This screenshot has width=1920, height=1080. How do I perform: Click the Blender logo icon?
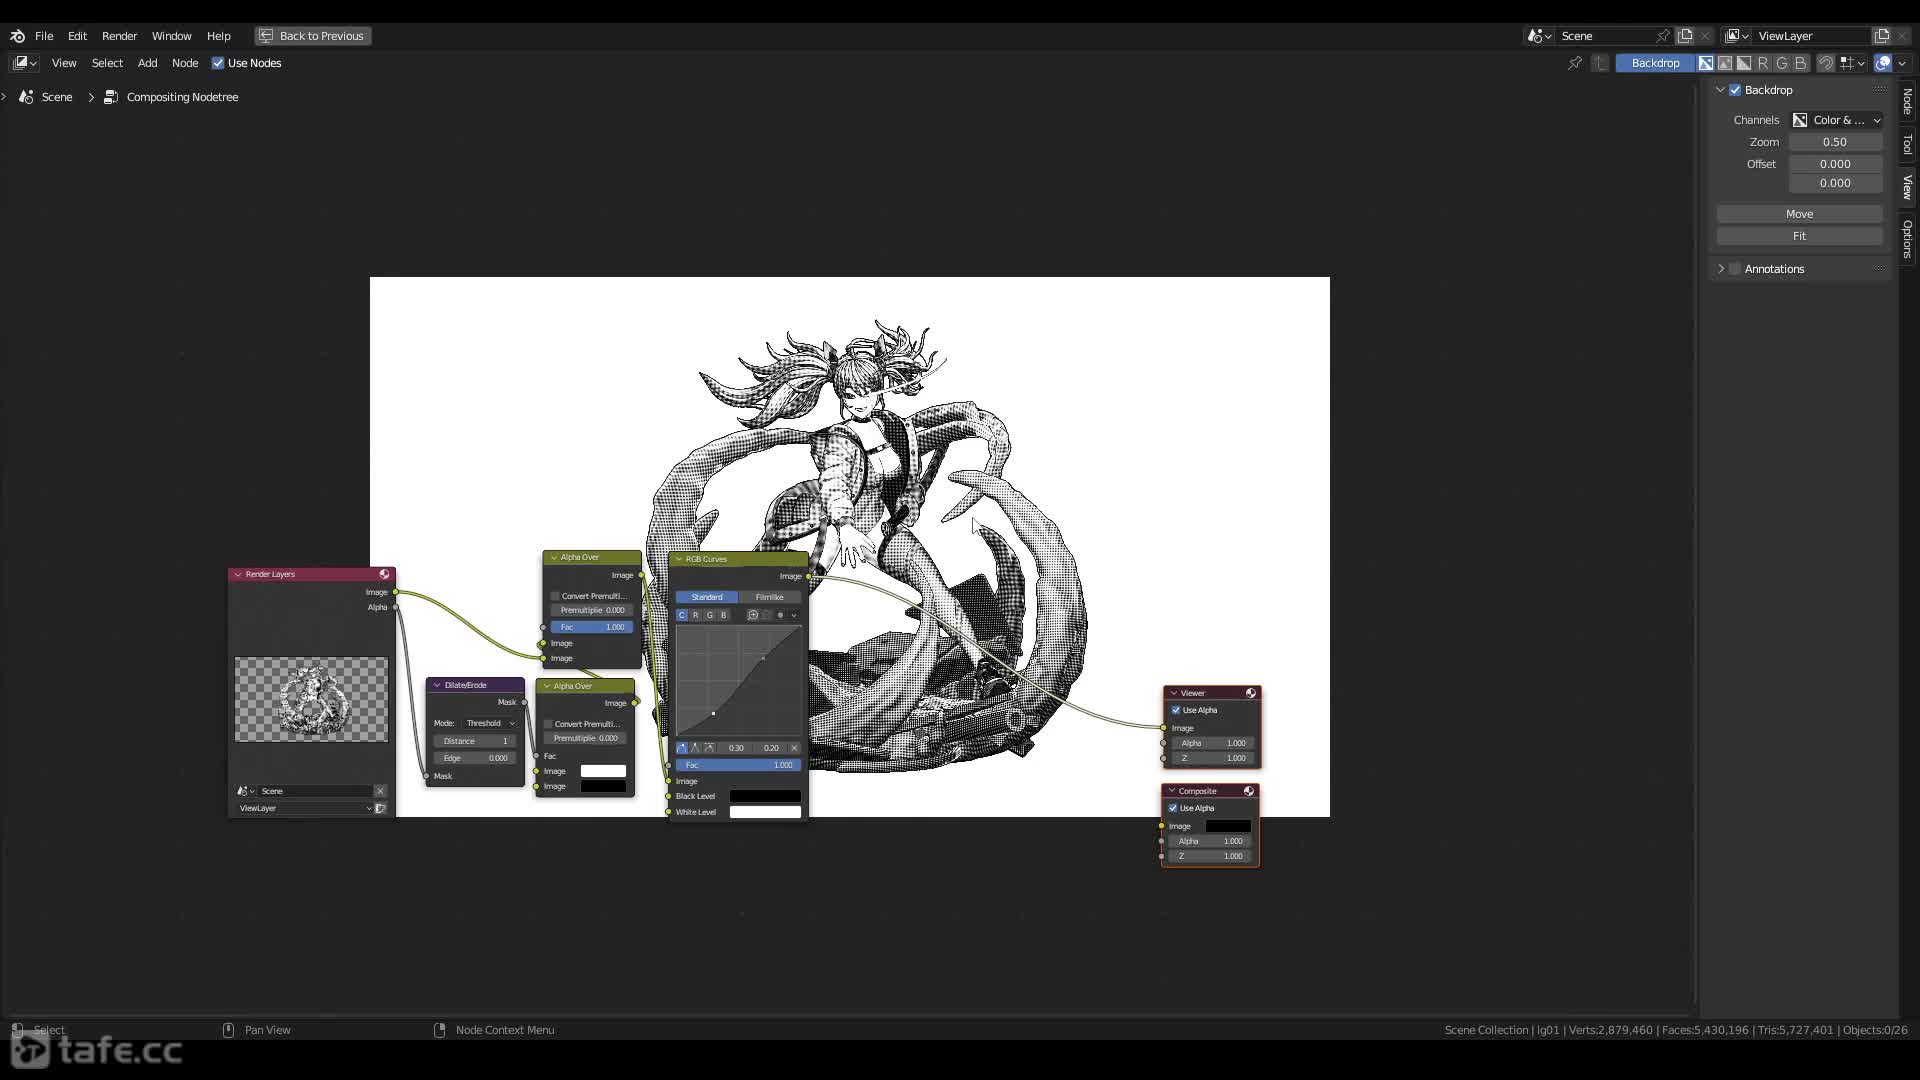click(x=17, y=36)
